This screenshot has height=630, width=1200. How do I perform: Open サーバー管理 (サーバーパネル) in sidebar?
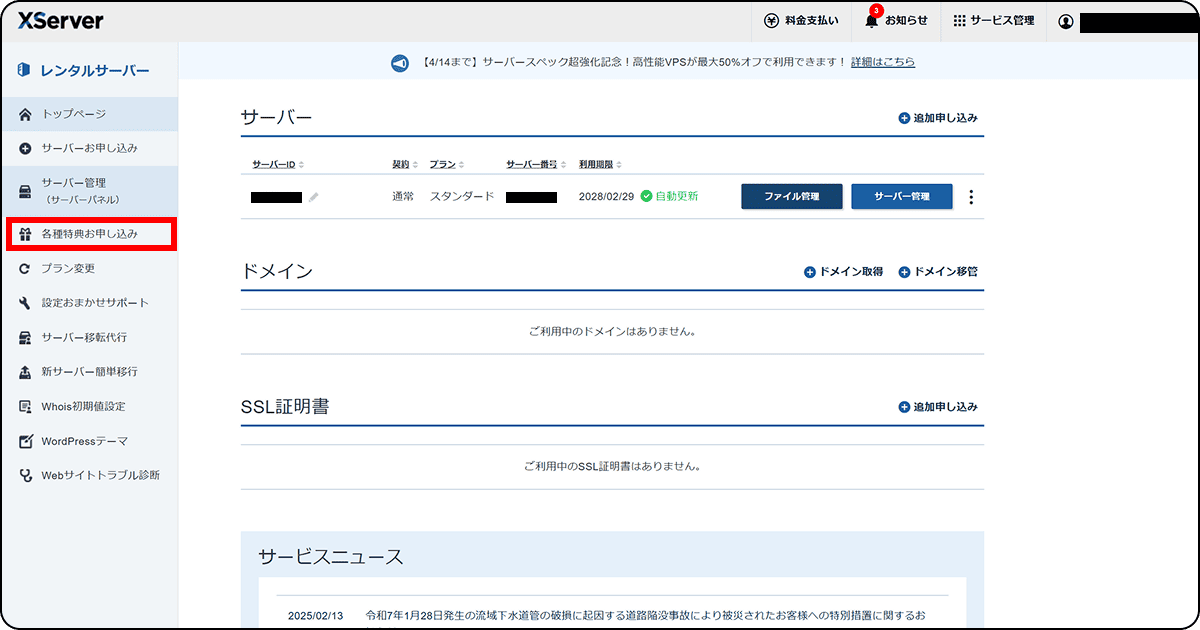90,191
